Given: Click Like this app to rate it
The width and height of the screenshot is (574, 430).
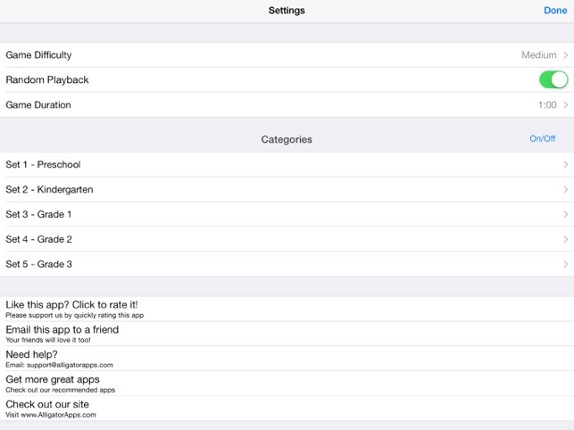Looking at the screenshot, I should pos(287,309).
